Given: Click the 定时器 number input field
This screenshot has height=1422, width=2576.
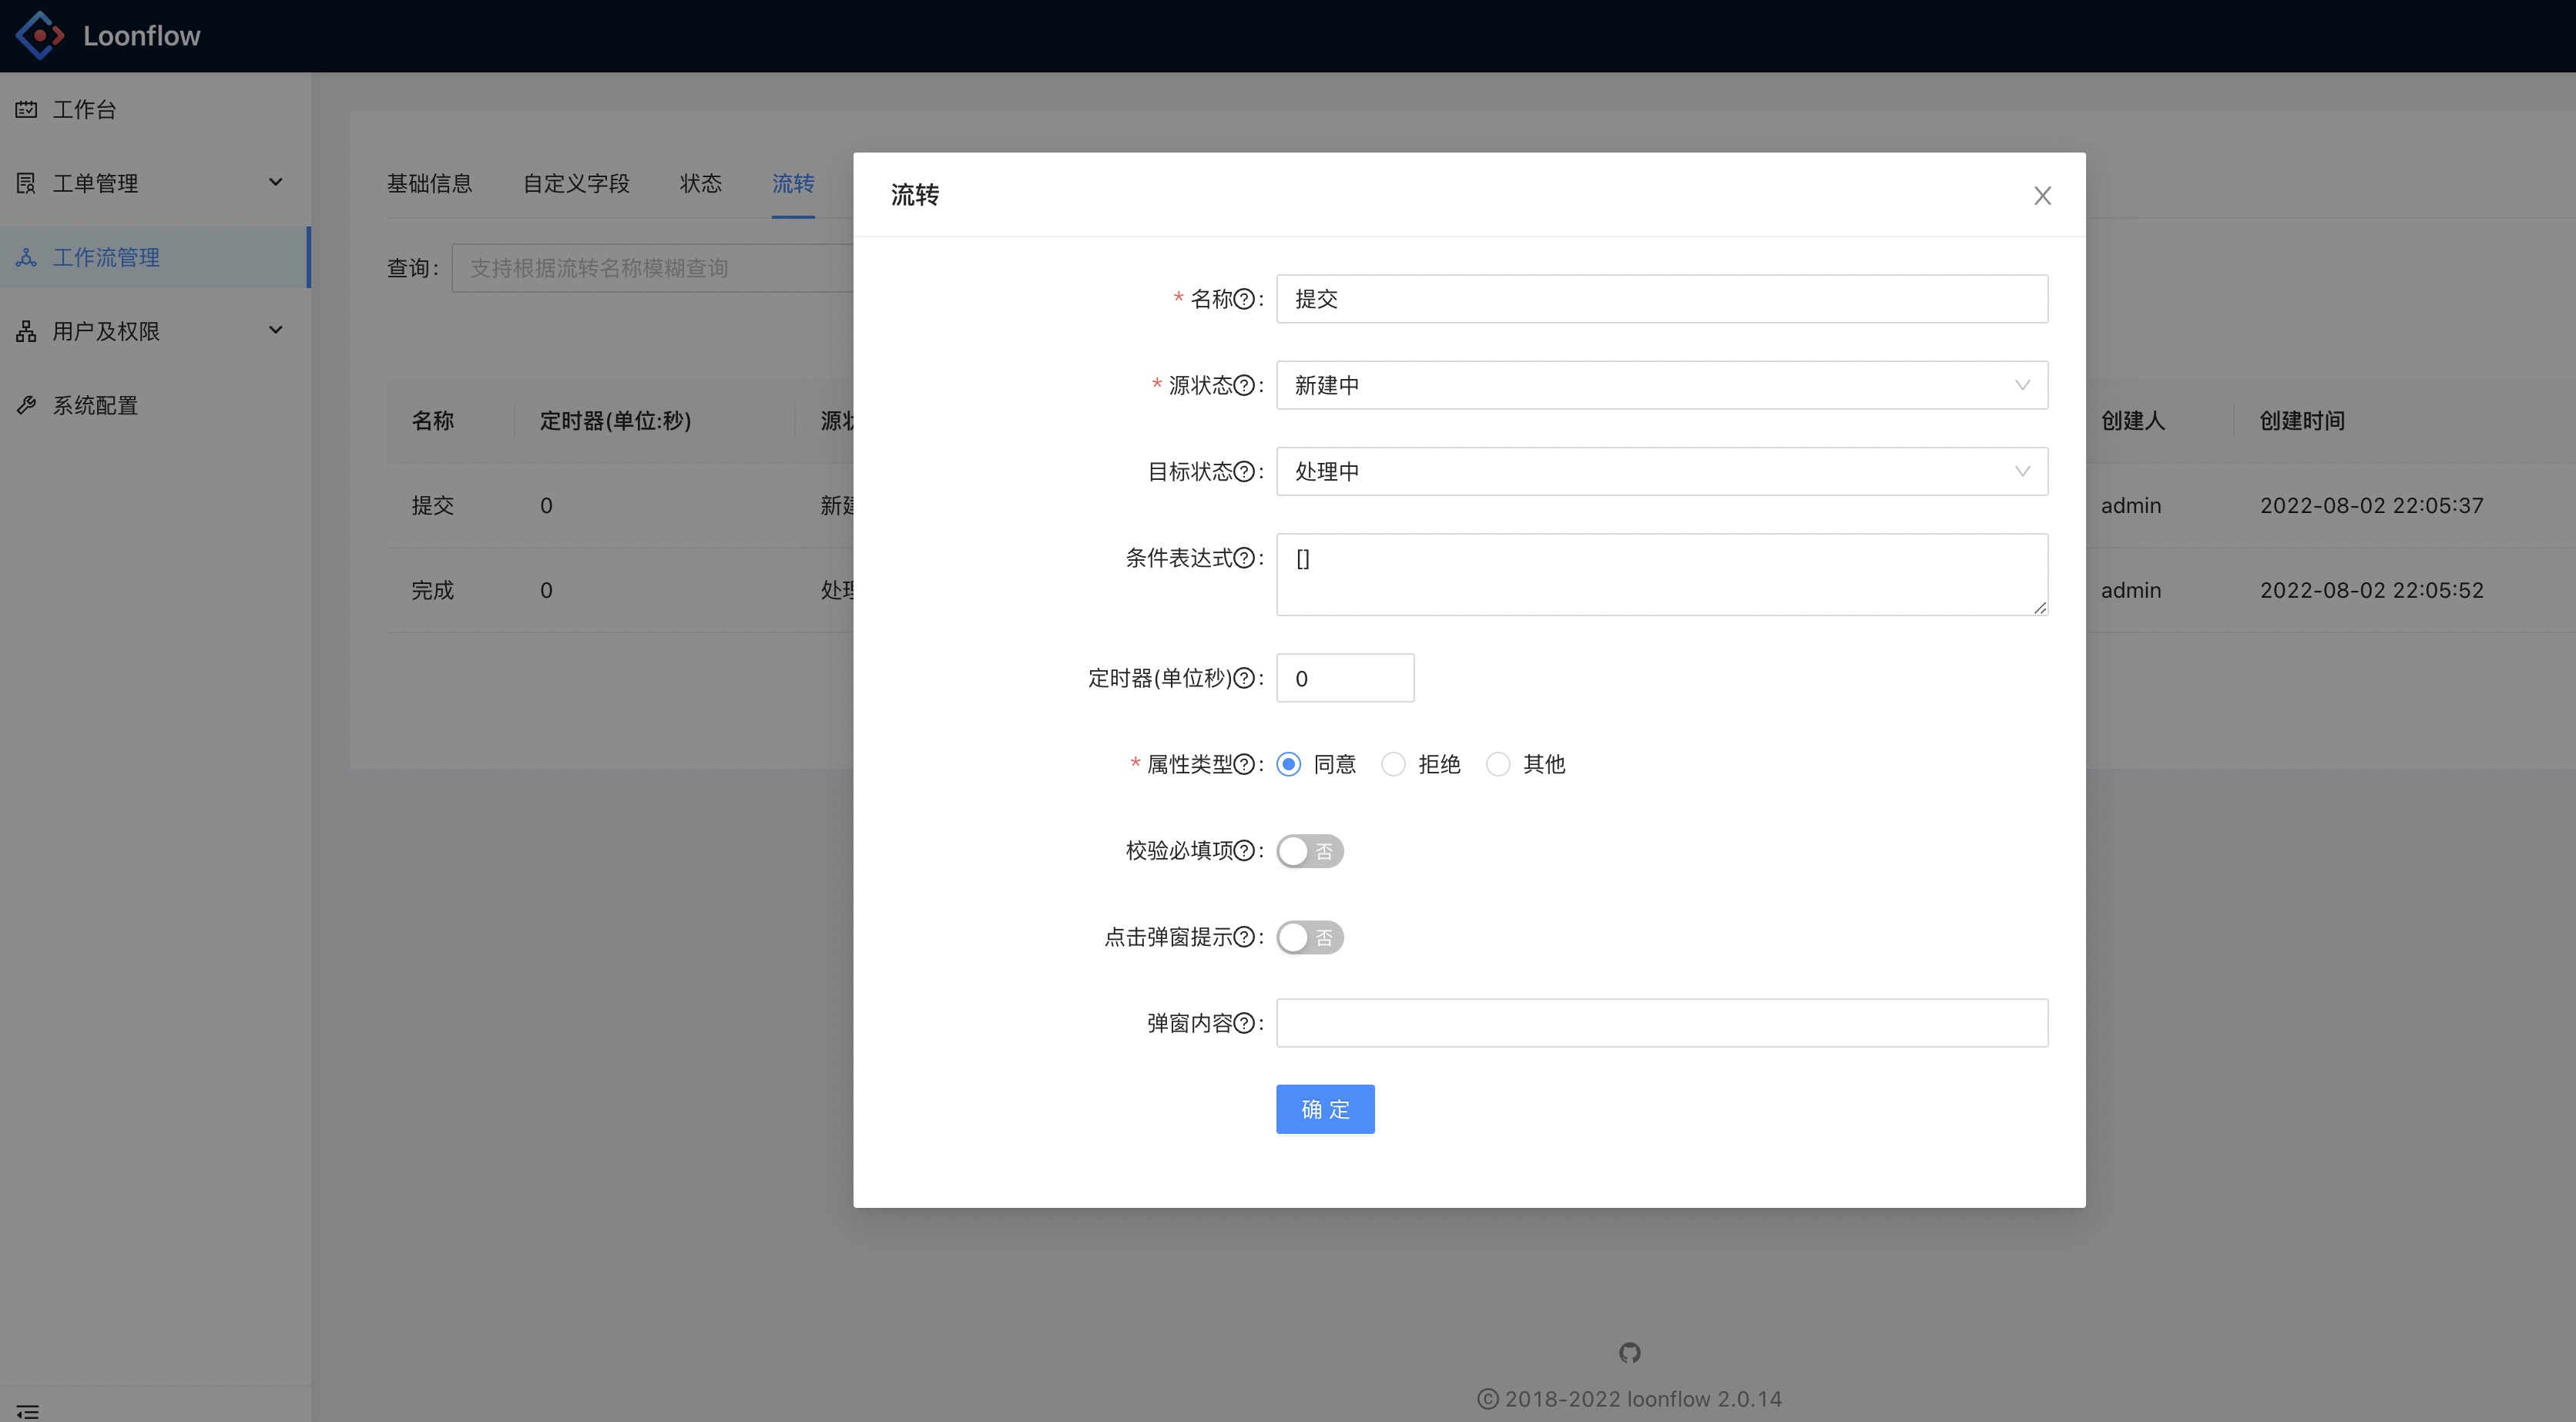Looking at the screenshot, I should pyautogui.click(x=1345, y=678).
